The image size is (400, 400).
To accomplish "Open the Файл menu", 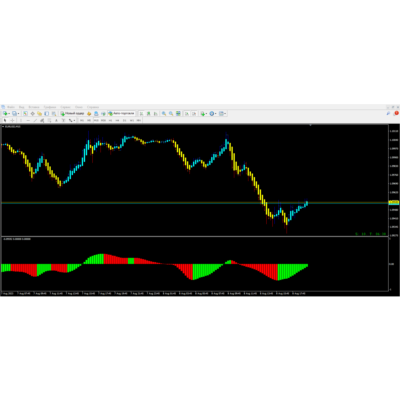I will point(10,107).
